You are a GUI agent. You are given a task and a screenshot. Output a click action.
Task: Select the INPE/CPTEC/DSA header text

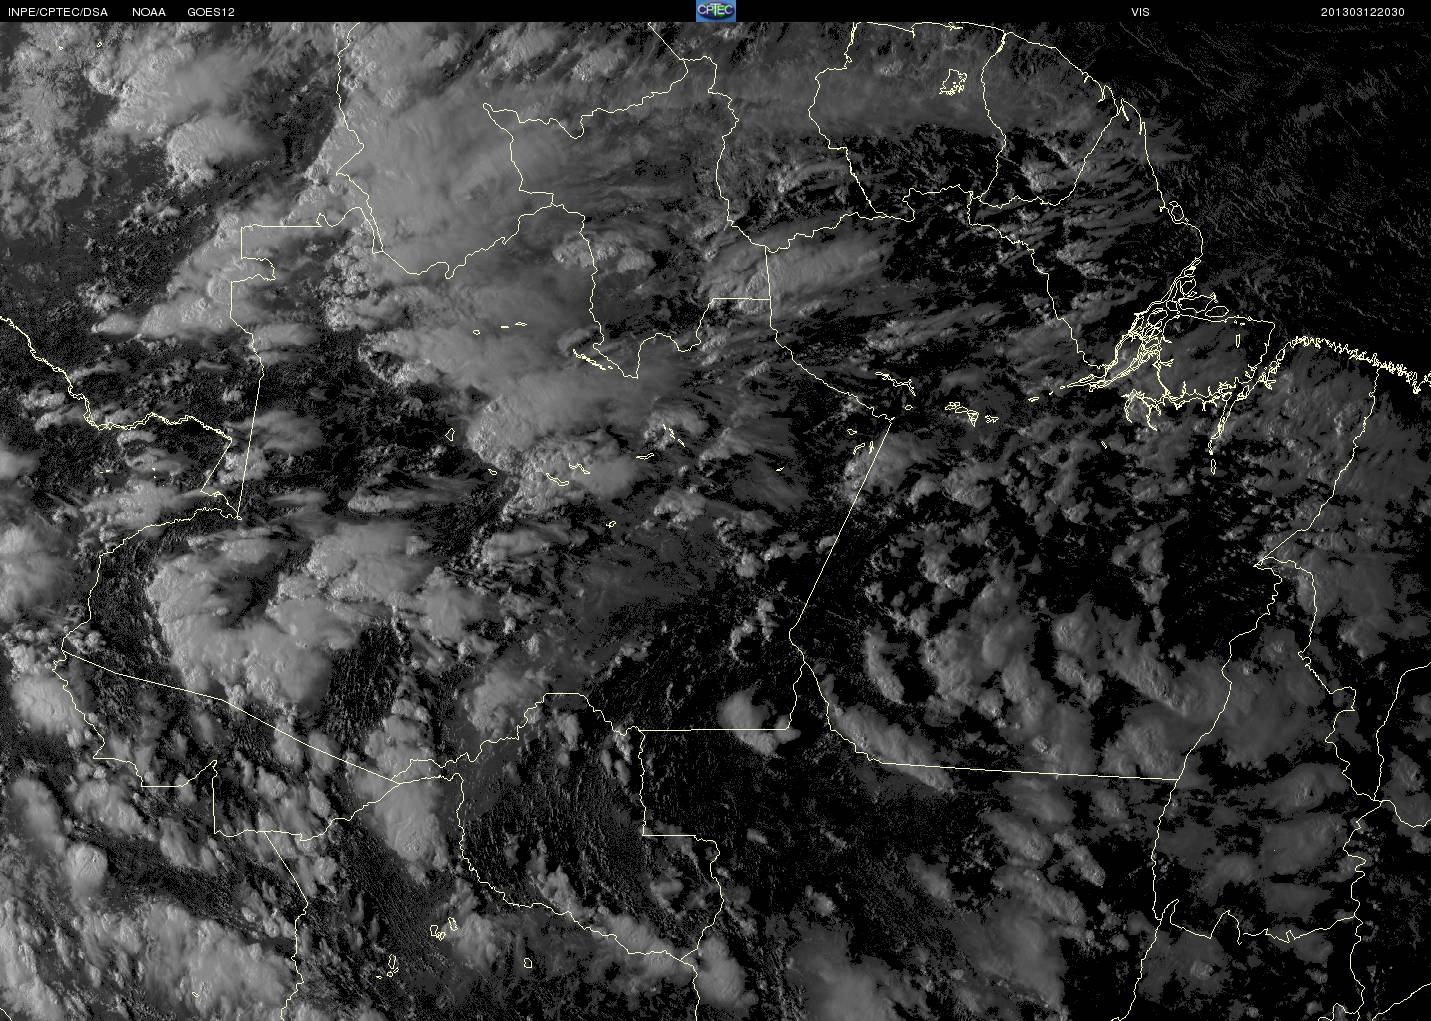(57, 12)
